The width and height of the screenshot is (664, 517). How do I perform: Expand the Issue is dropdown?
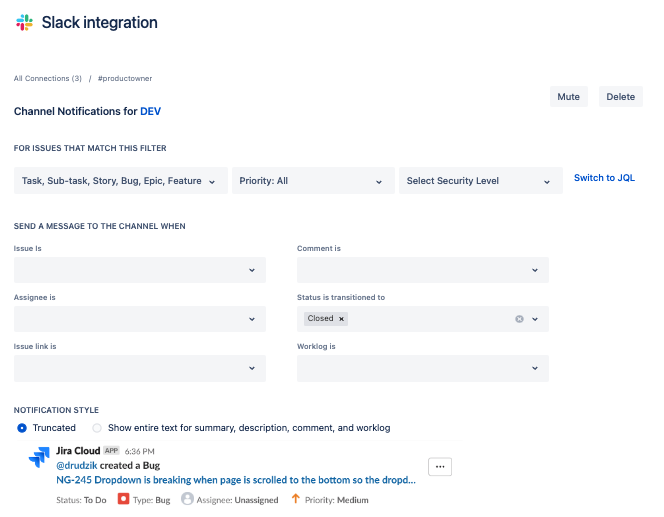140,270
